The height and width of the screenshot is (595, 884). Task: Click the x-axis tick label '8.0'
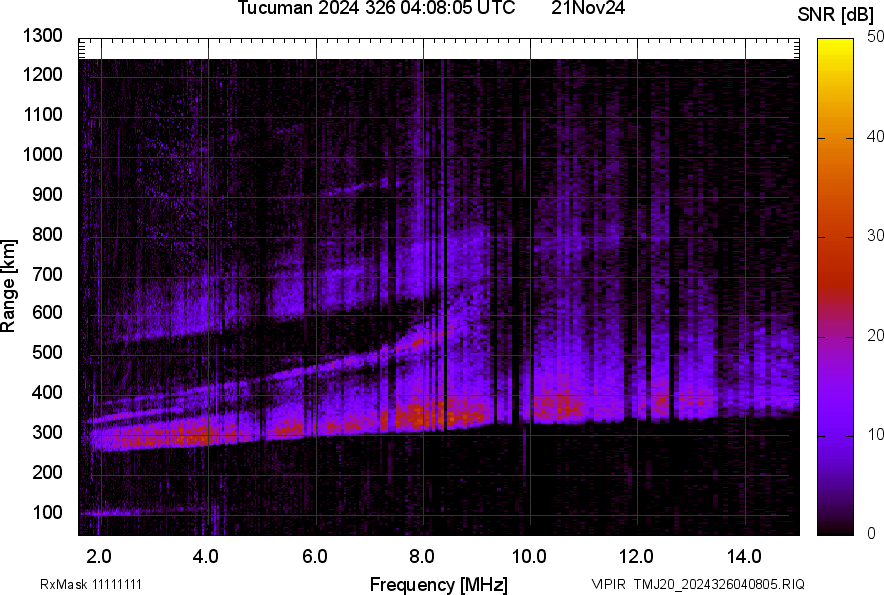(x=422, y=556)
